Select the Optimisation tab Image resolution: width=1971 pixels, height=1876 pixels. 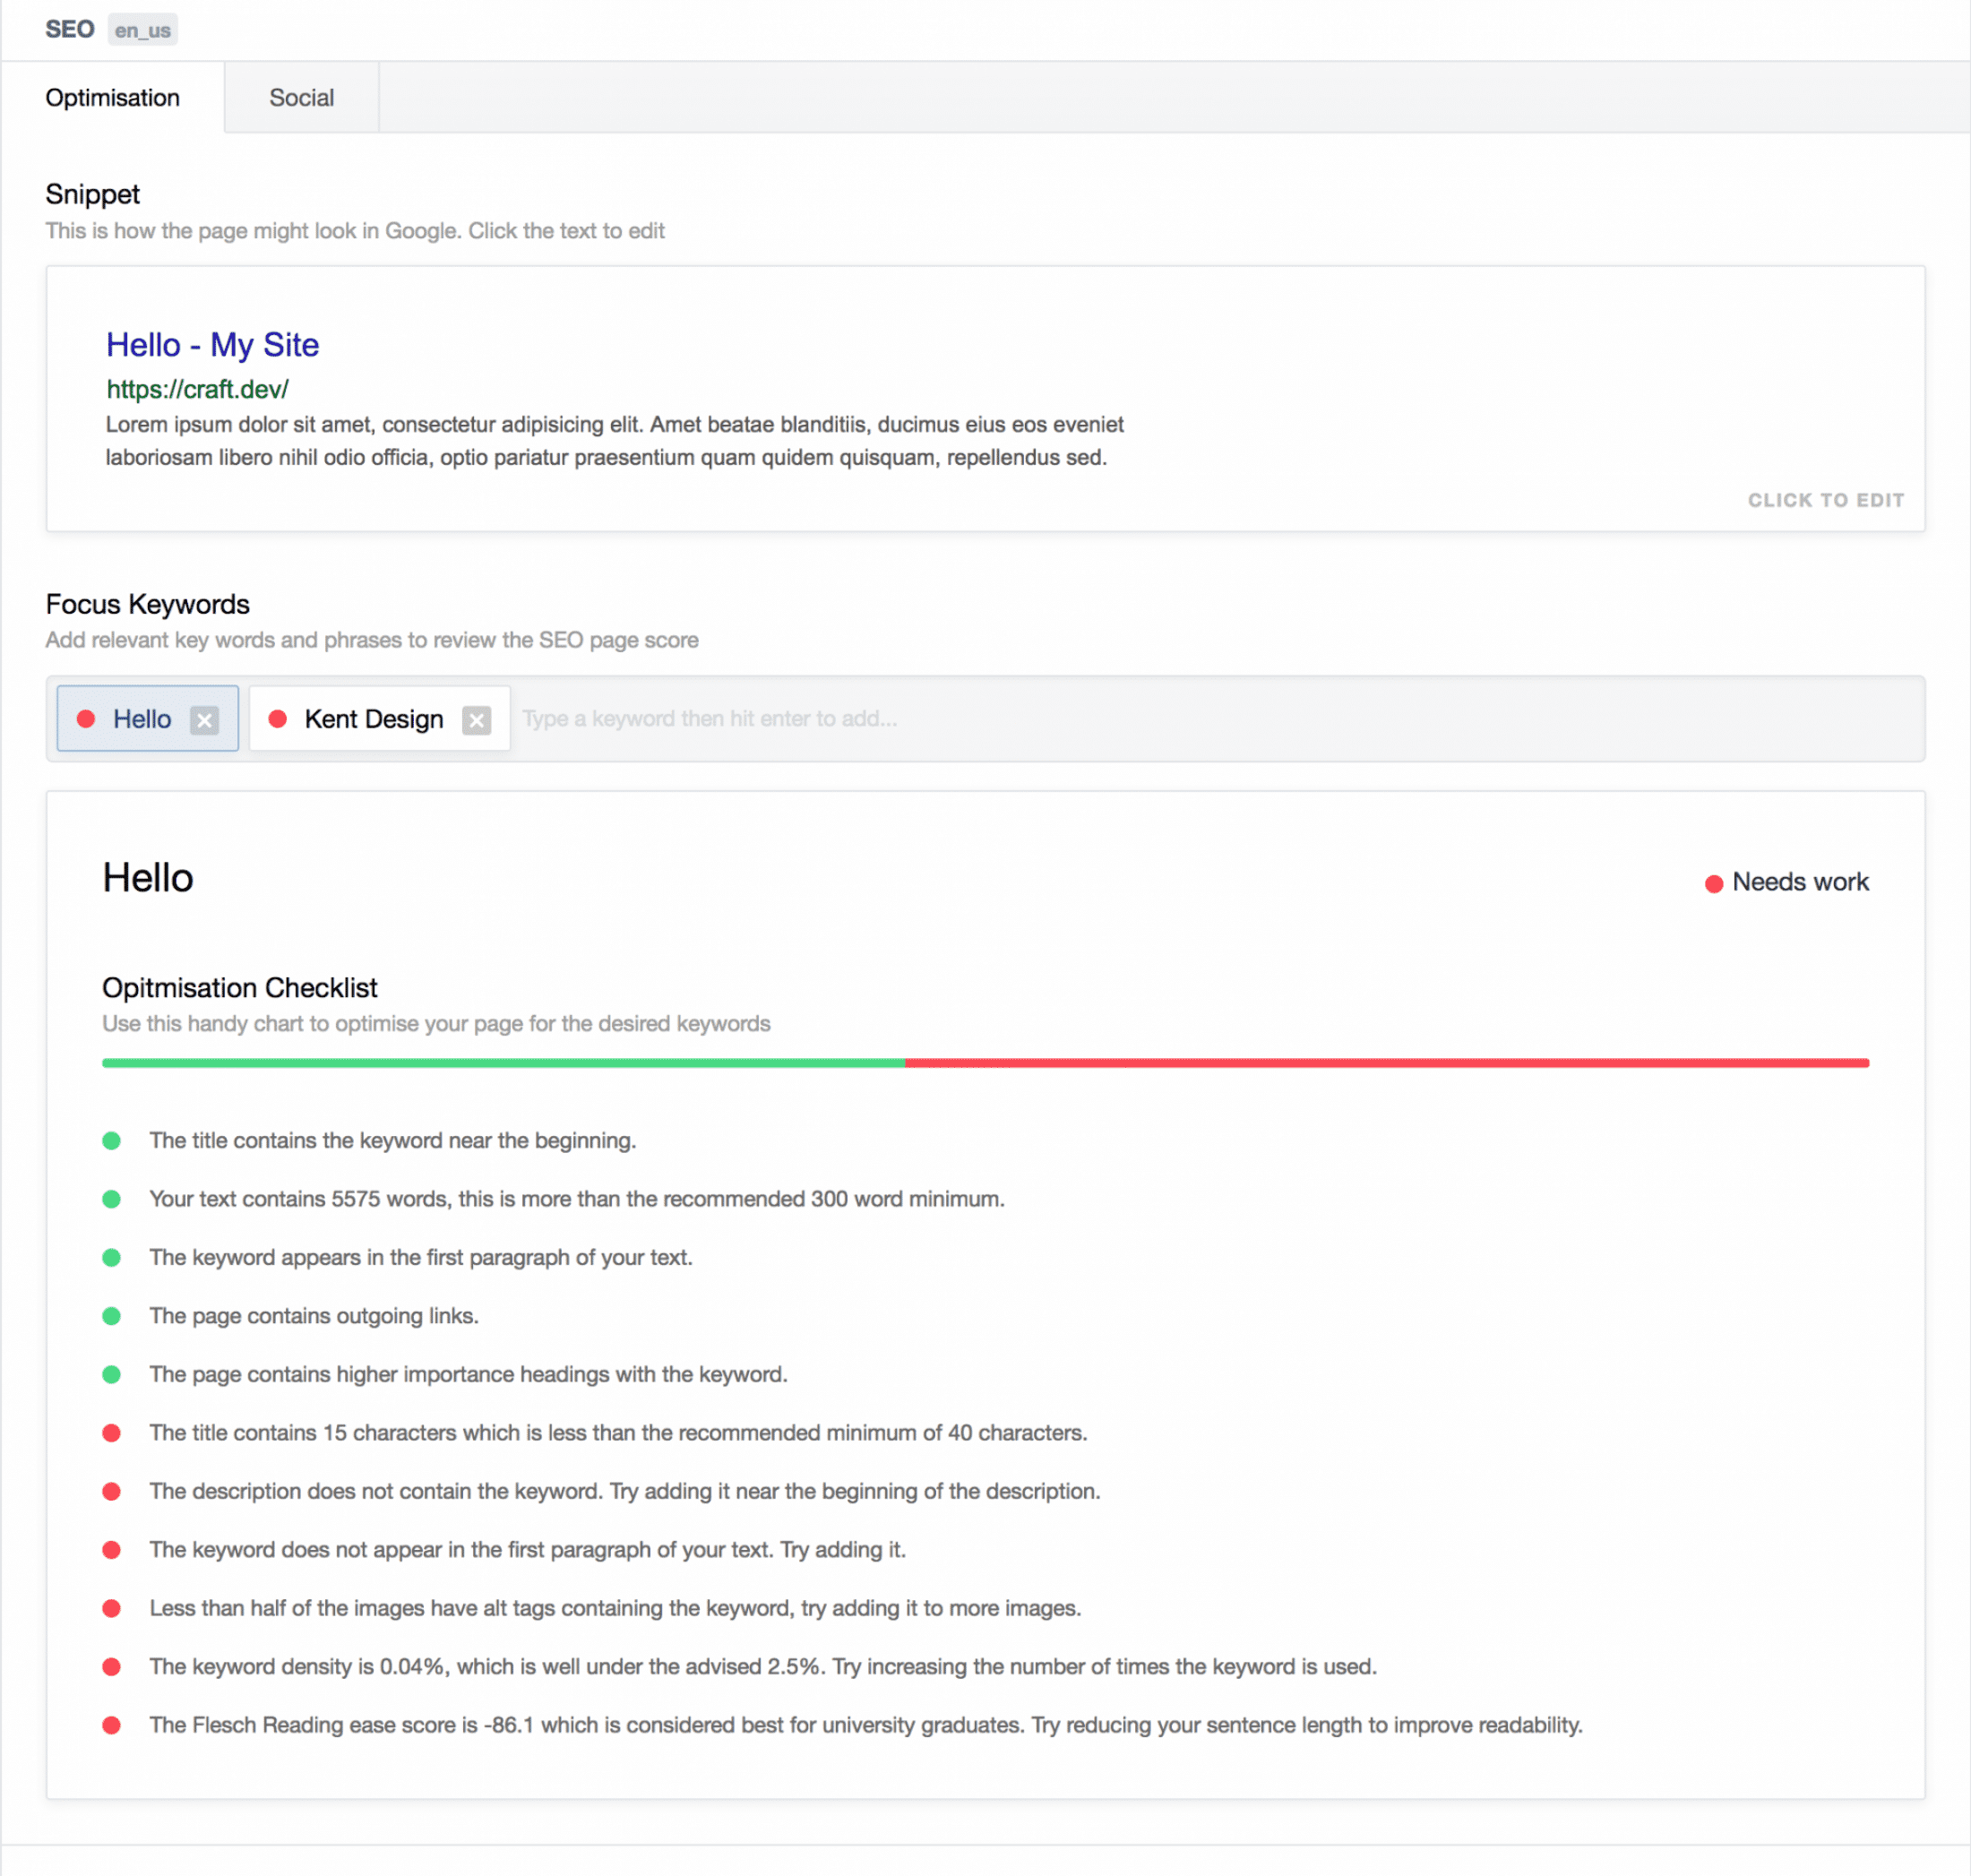coord(112,98)
